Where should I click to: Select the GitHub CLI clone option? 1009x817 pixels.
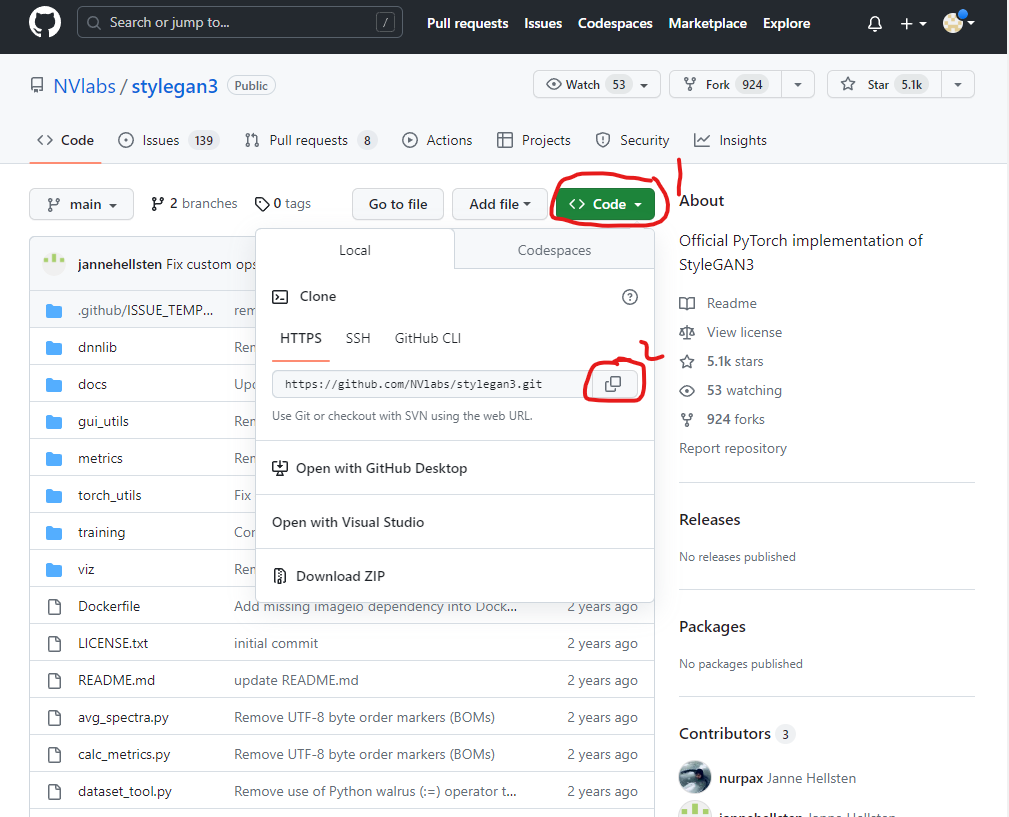pyautogui.click(x=428, y=338)
